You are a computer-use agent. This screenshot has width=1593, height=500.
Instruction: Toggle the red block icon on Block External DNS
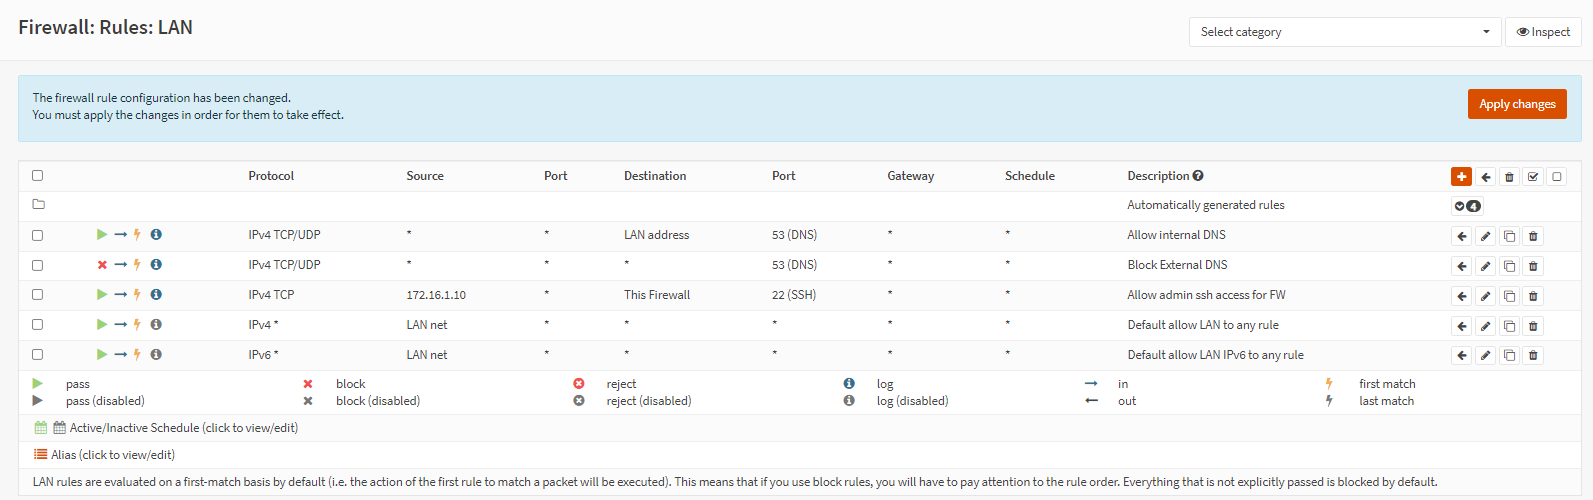click(x=102, y=265)
